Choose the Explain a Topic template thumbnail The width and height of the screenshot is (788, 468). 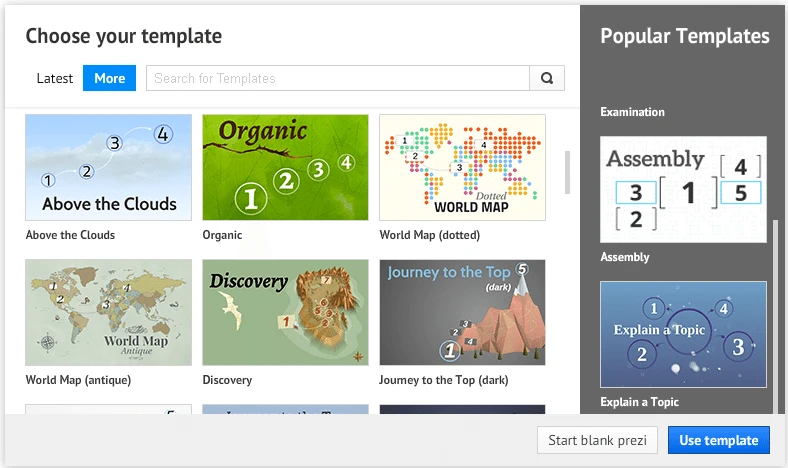pyautogui.click(x=683, y=334)
